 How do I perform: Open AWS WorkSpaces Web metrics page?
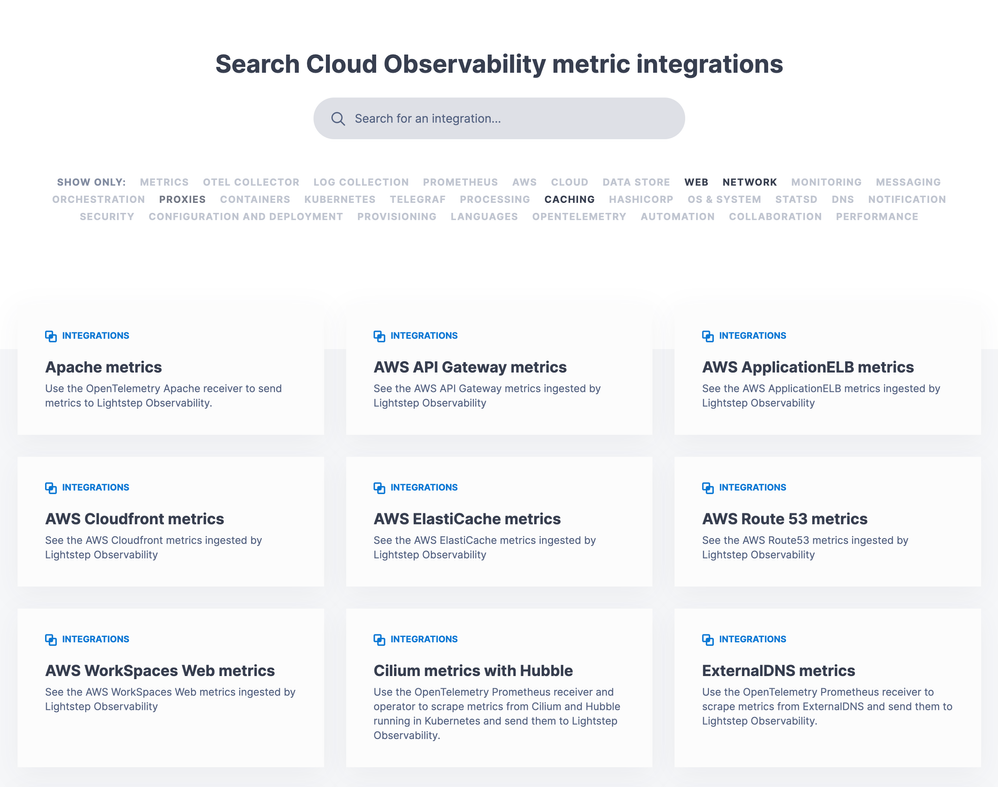(160, 671)
